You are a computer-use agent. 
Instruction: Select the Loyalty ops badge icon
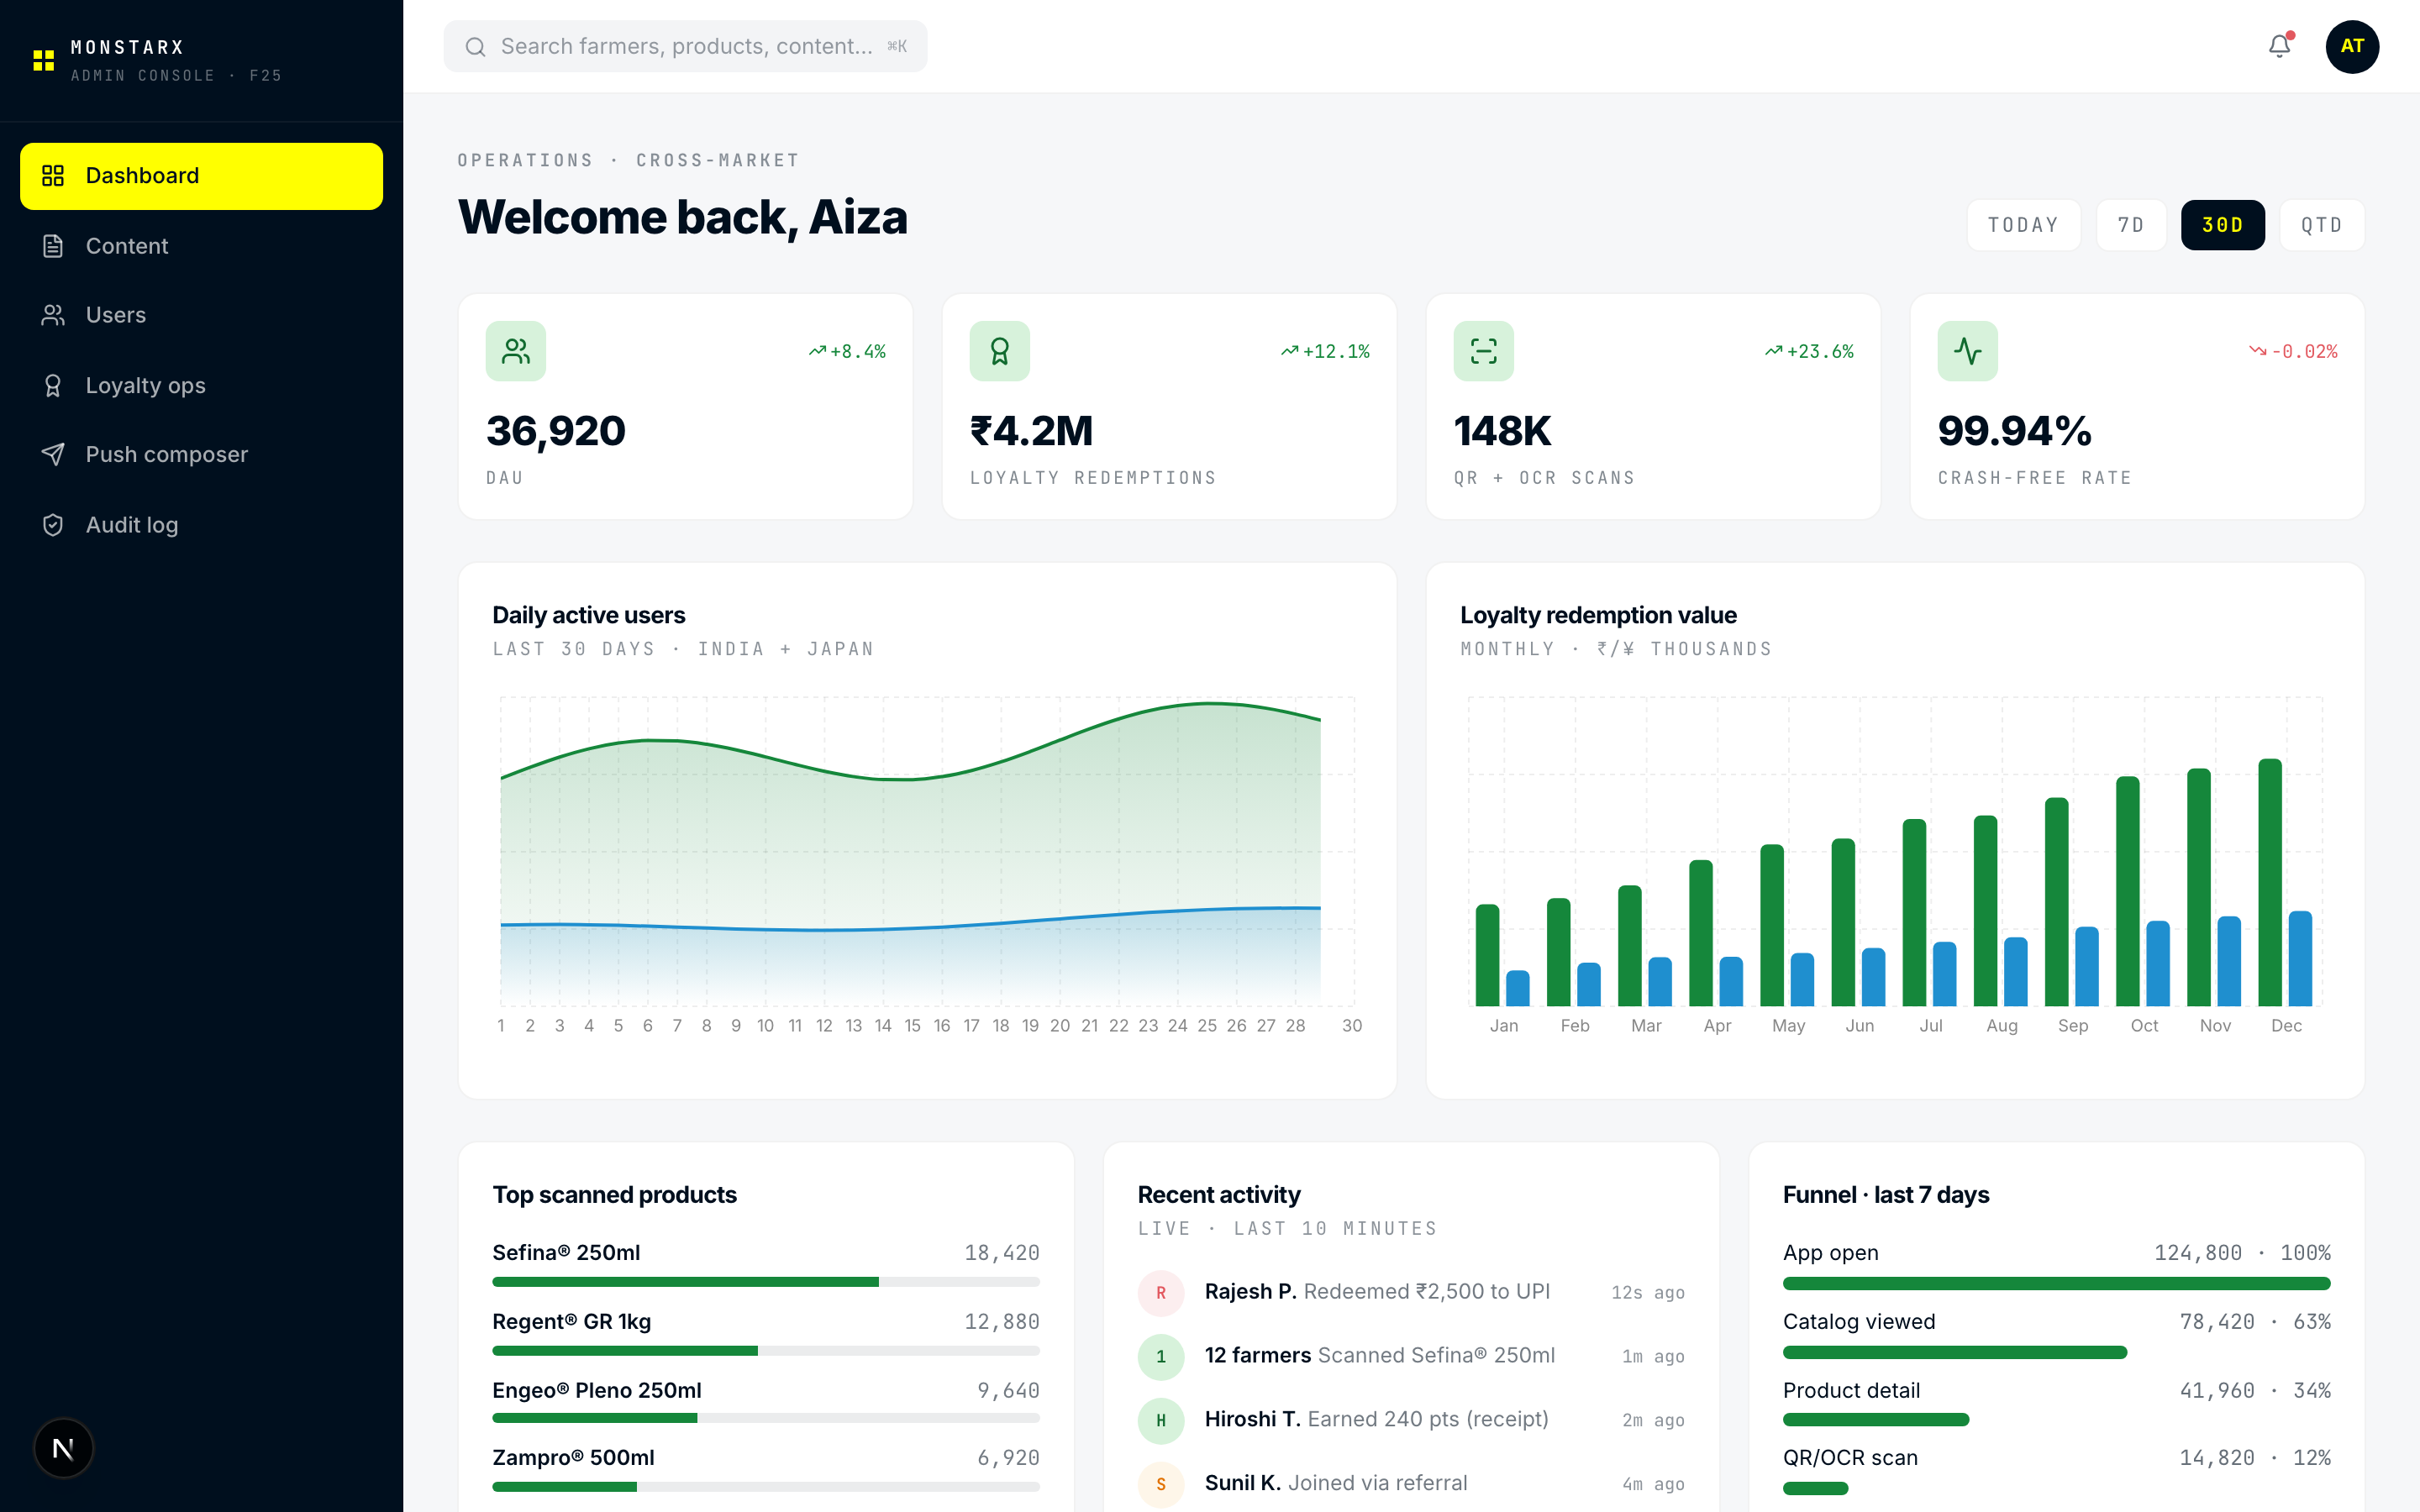click(x=53, y=385)
